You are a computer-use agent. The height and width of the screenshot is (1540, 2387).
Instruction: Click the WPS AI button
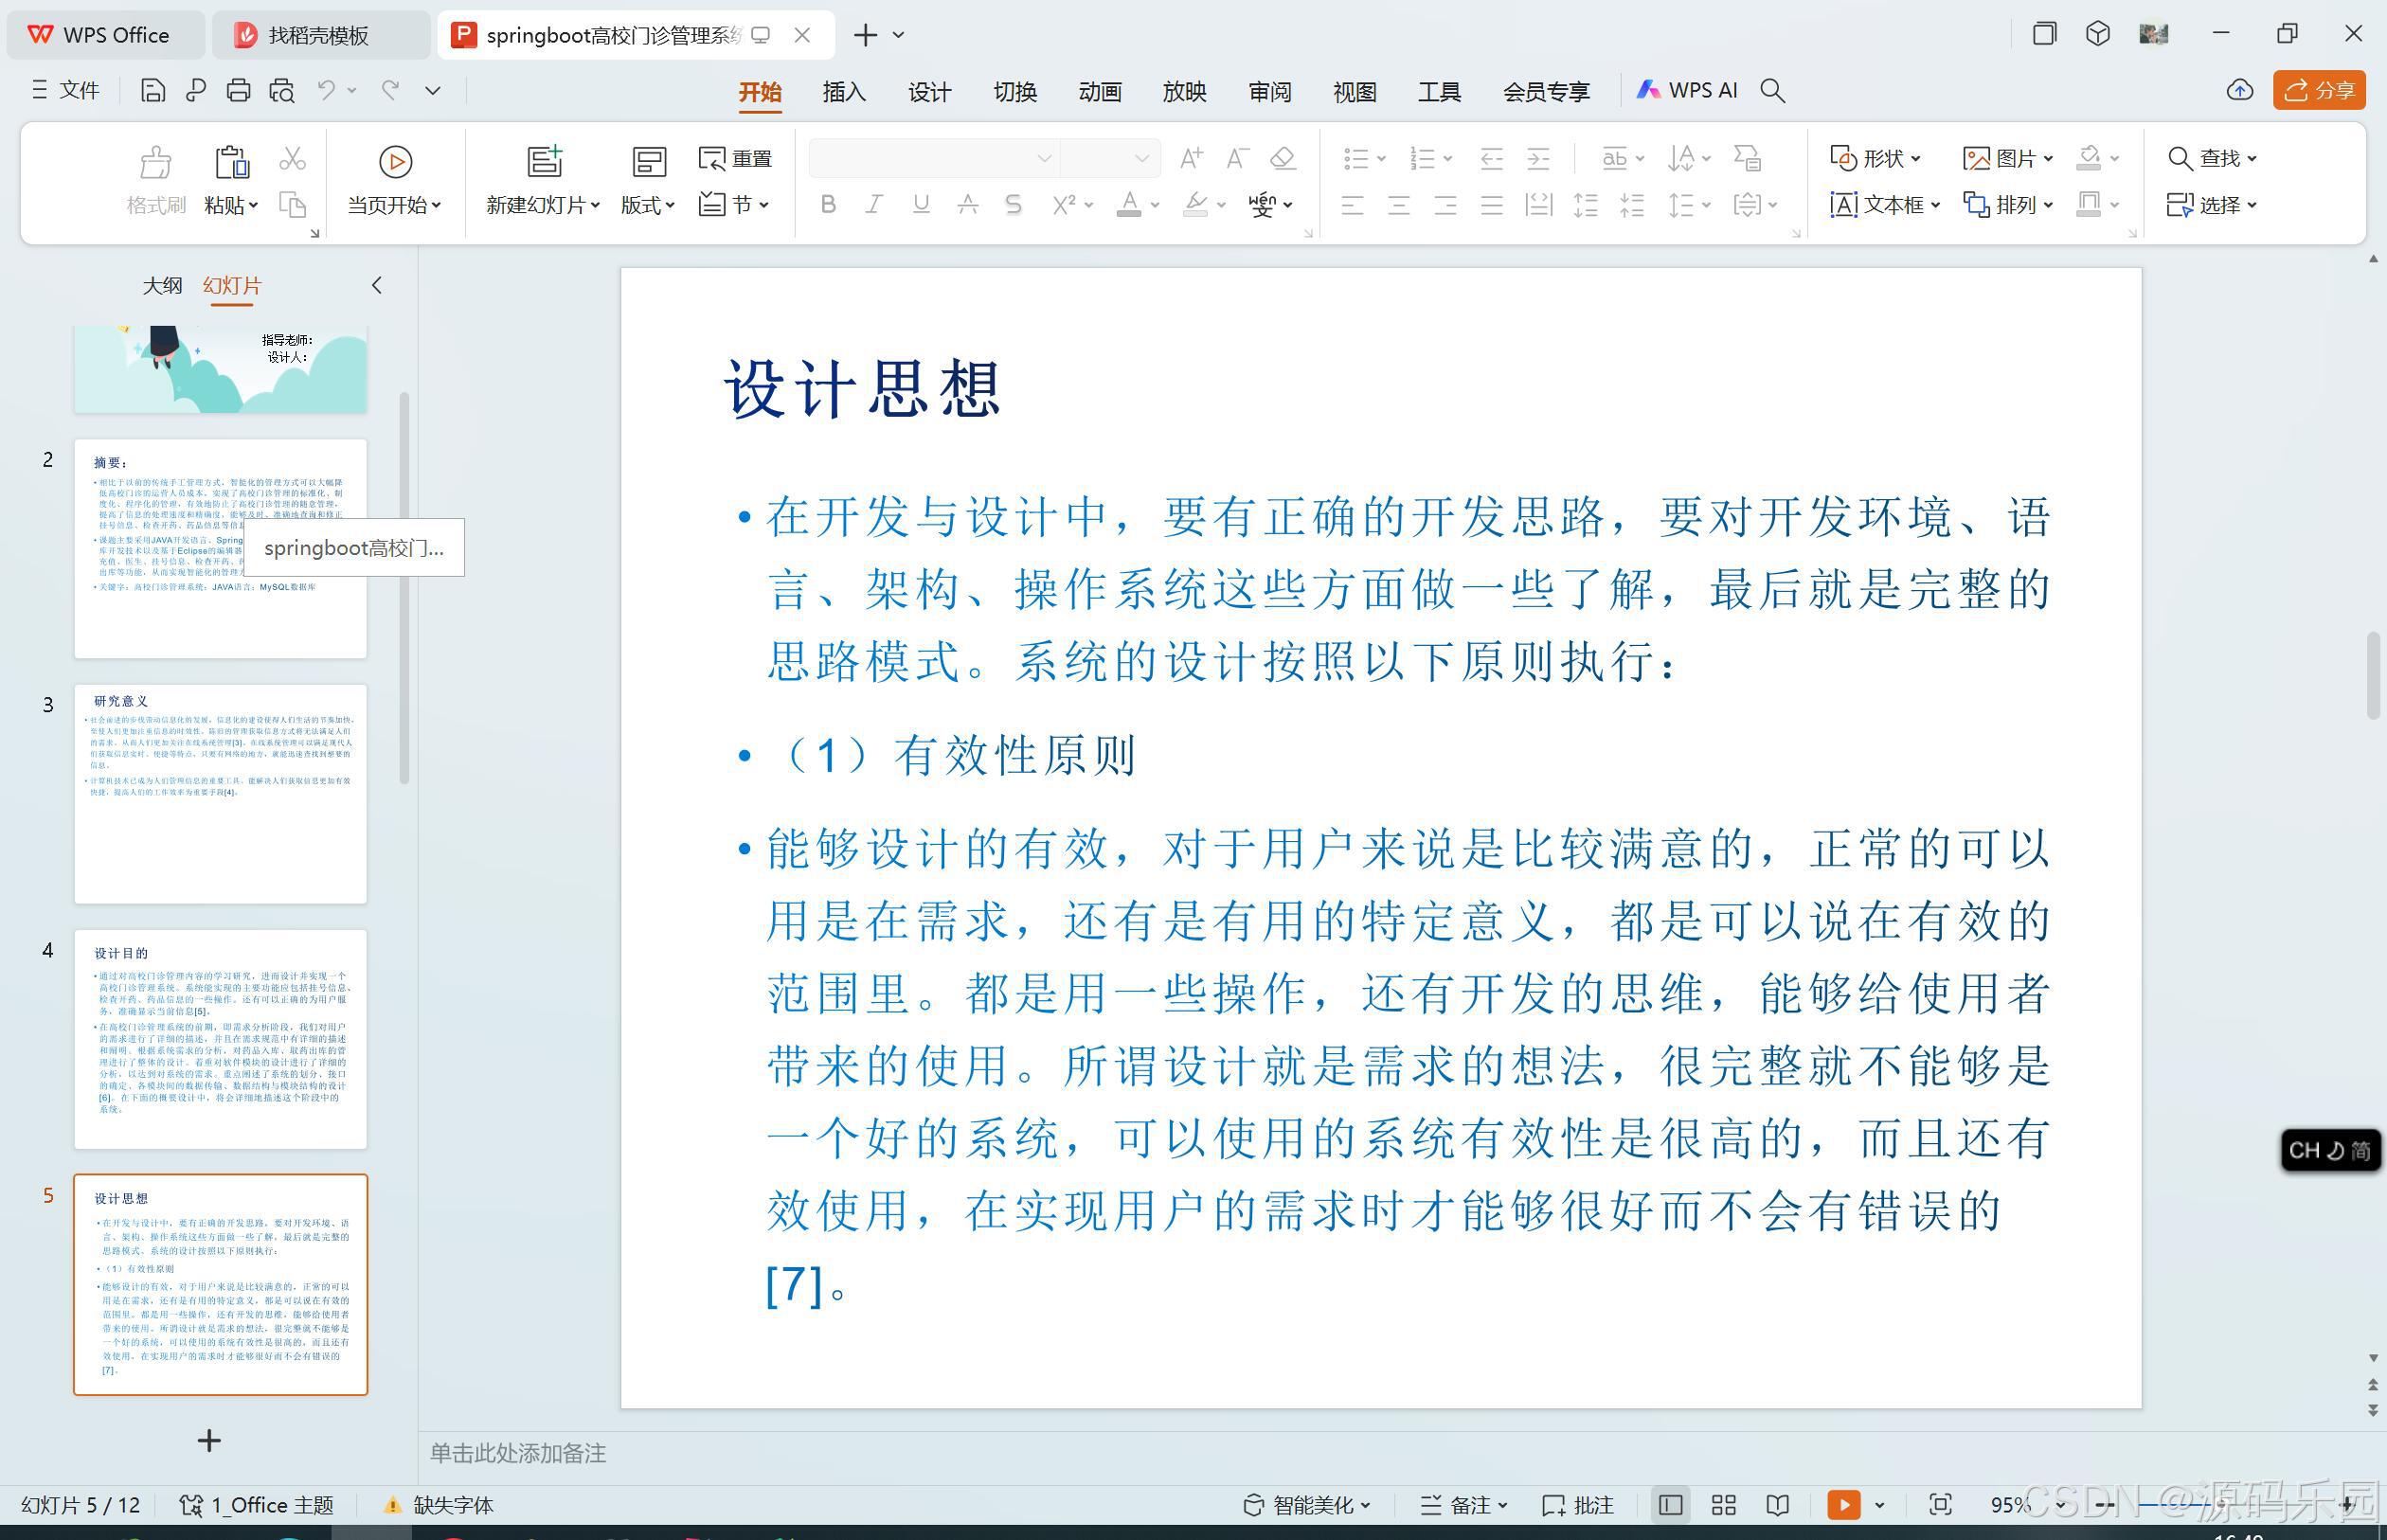click(x=1687, y=91)
